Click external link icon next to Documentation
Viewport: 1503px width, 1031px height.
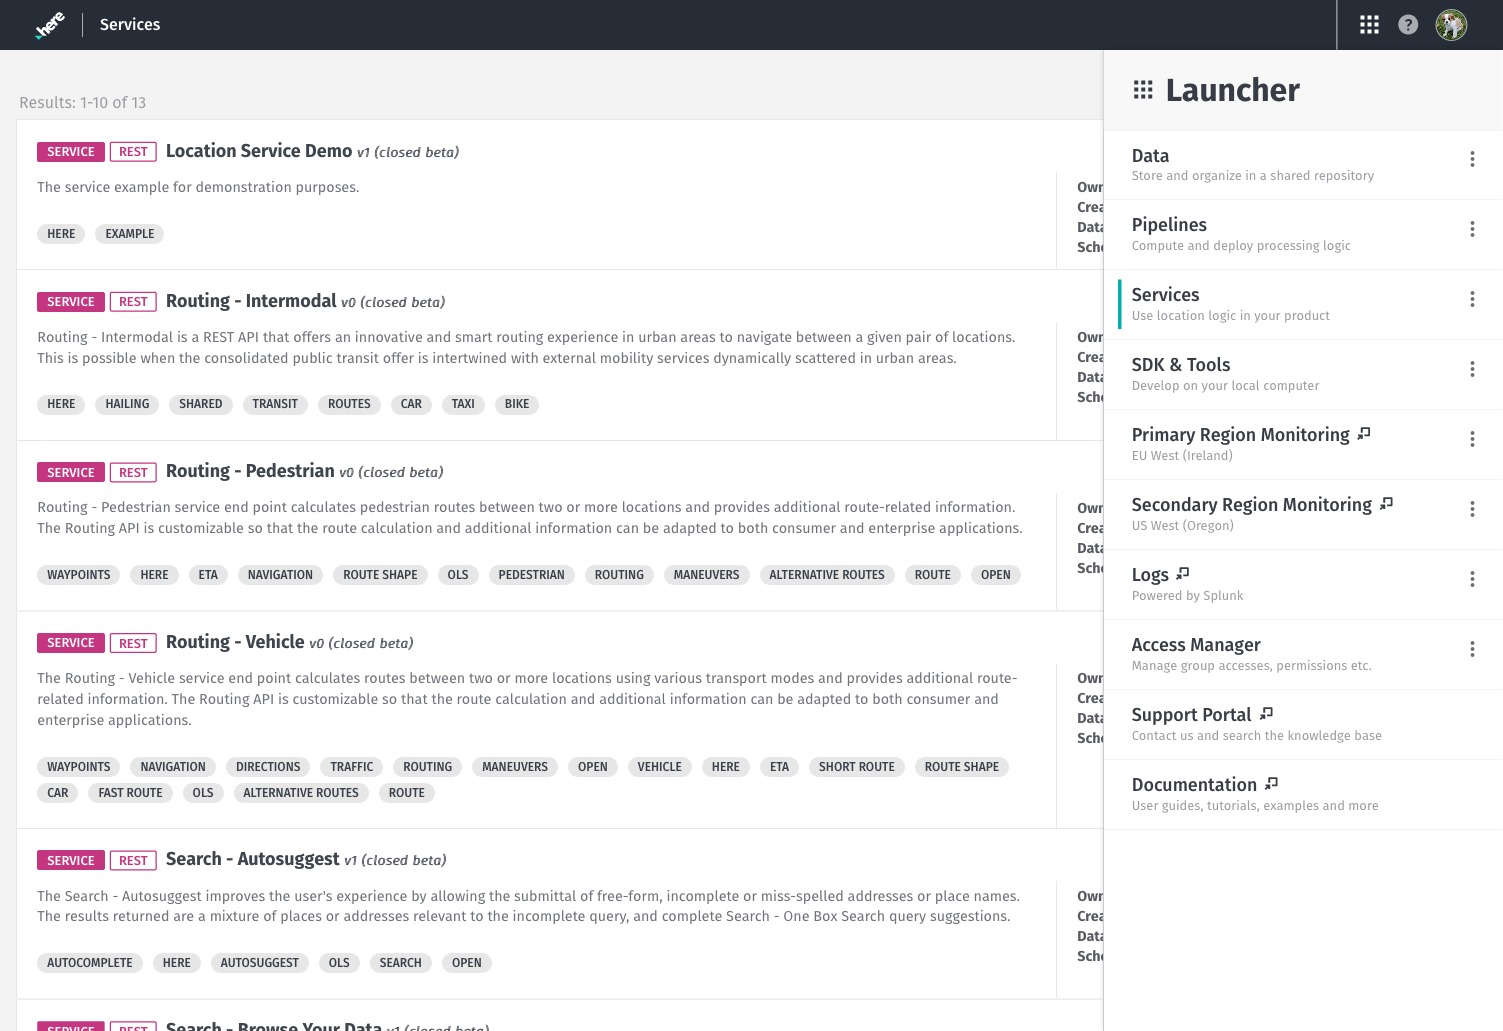tap(1272, 783)
